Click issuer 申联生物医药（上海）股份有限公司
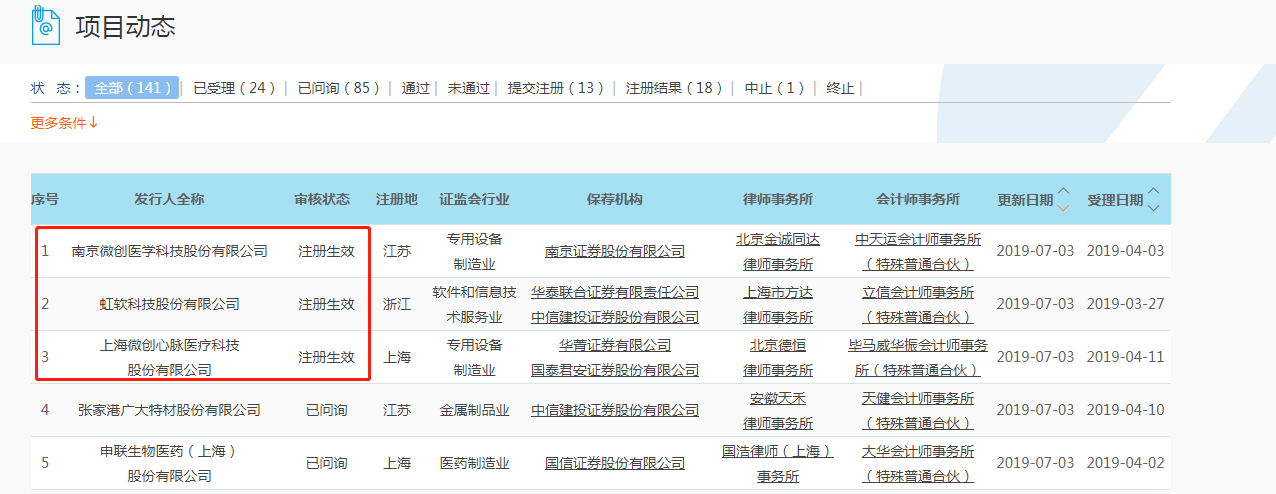The width and height of the screenshot is (1276, 494). [170, 463]
